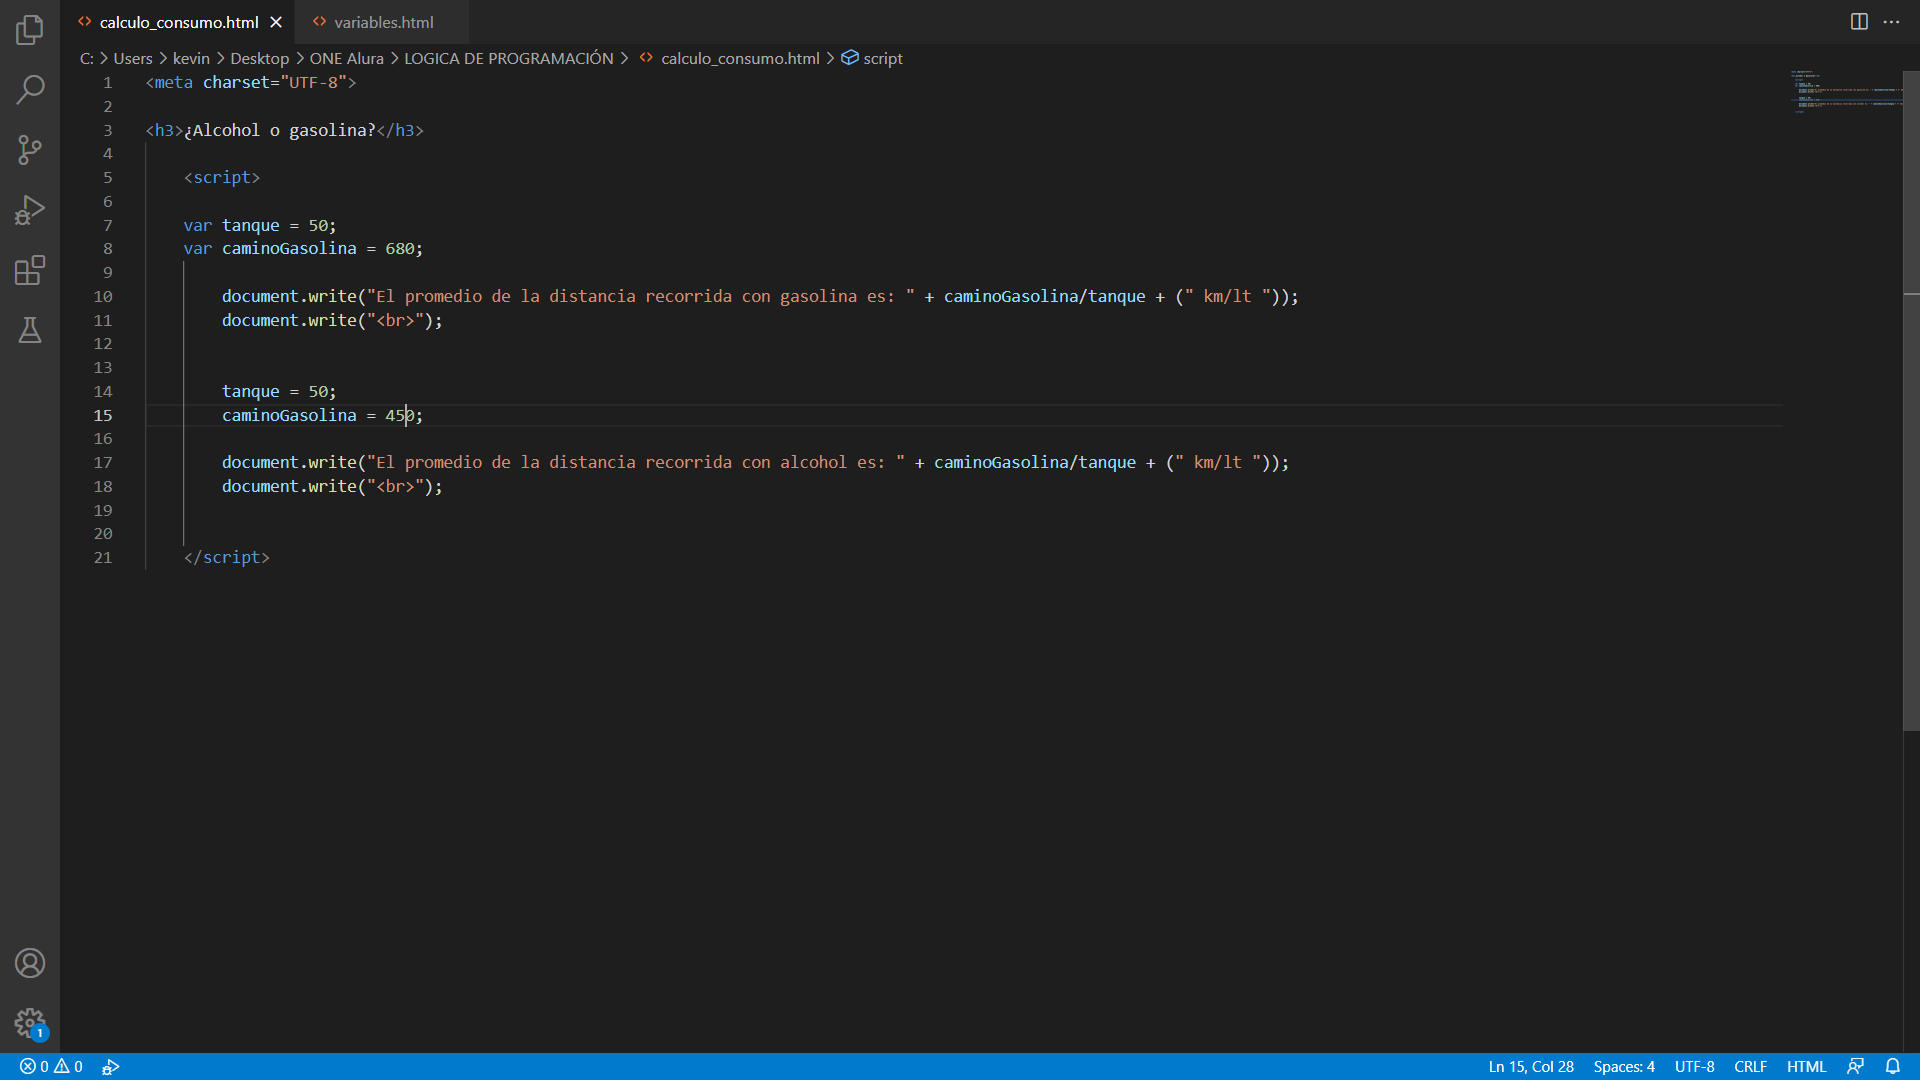1920x1080 pixels.
Task: Open the notifications bell
Action: point(1892,1066)
